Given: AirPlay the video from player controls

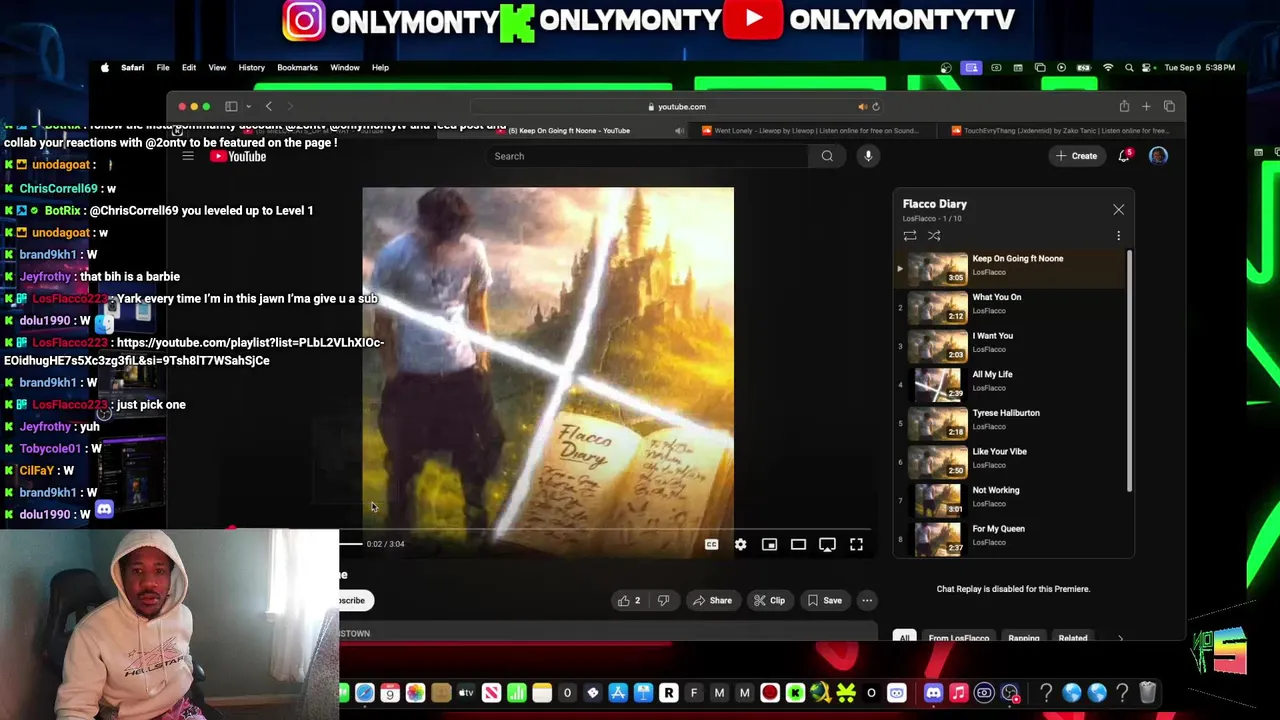Looking at the screenshot, I should pyautogui.click(x=827, y=544).
